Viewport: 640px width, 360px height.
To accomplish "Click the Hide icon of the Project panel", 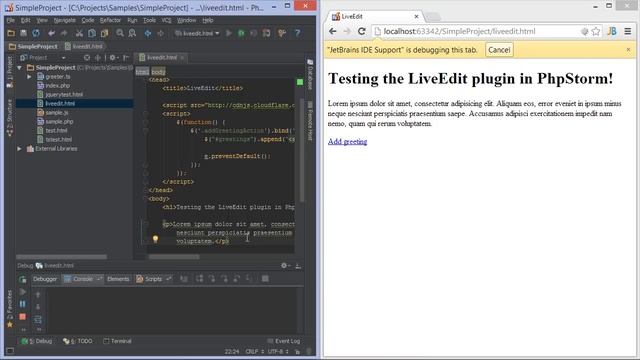I will pos(126,58).
